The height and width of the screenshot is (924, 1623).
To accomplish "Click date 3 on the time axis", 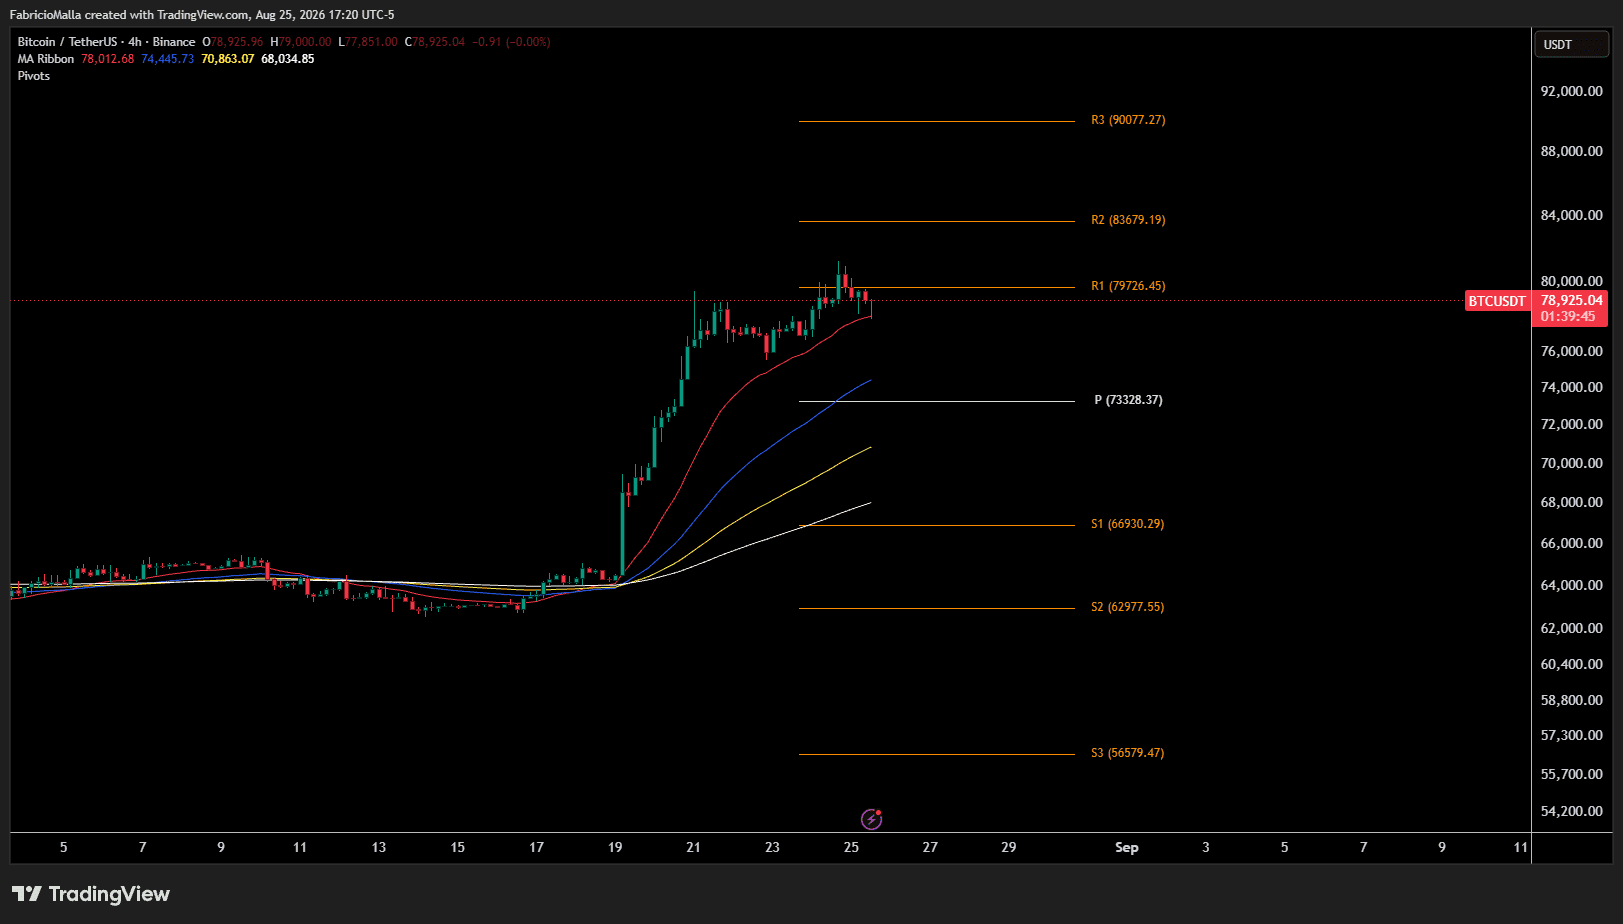I will (x=1206, y=847).
